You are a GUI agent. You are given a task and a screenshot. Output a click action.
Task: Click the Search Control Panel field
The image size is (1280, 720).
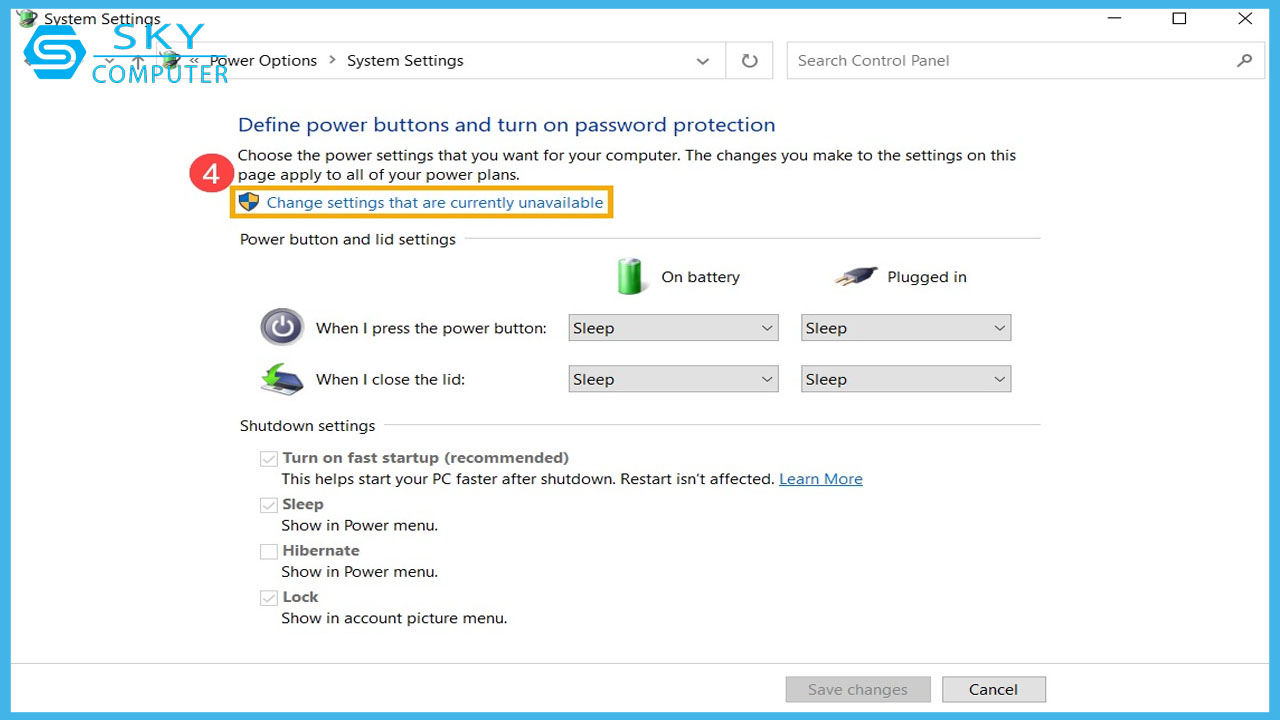1010,61
